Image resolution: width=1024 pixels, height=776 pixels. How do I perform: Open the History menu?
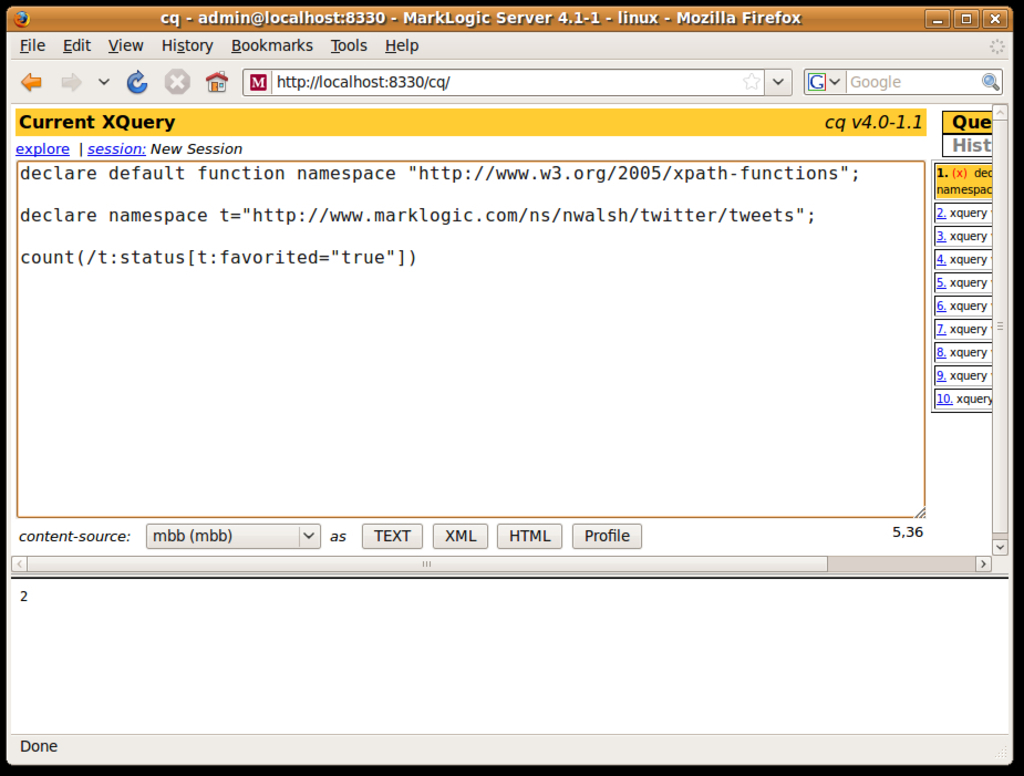pos(187,46)
